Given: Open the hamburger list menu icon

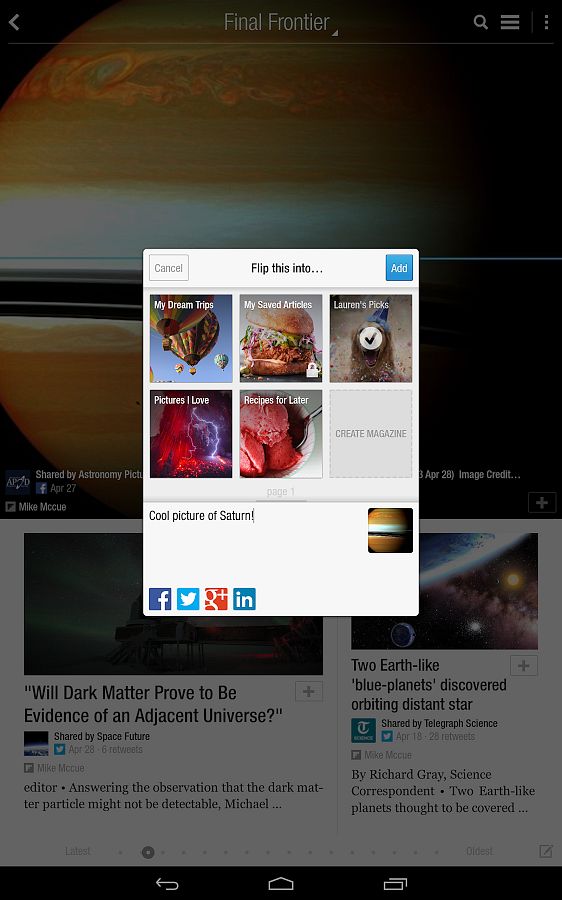Looking at the screenshot, I should [510, 22].
